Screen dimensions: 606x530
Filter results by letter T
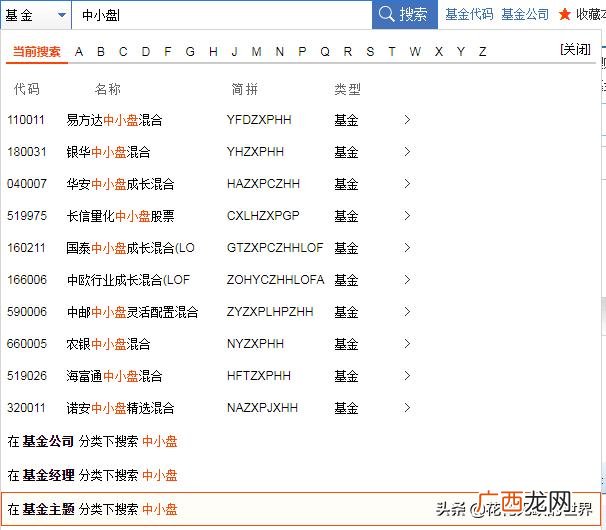392,51
